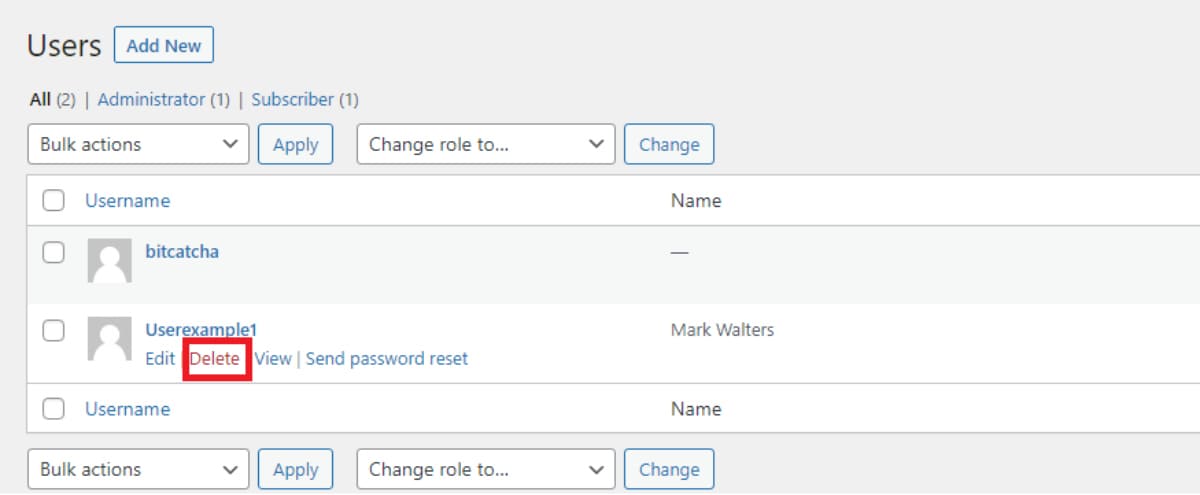Check the Userexample1 row checkbox

[x=54, y=331]
